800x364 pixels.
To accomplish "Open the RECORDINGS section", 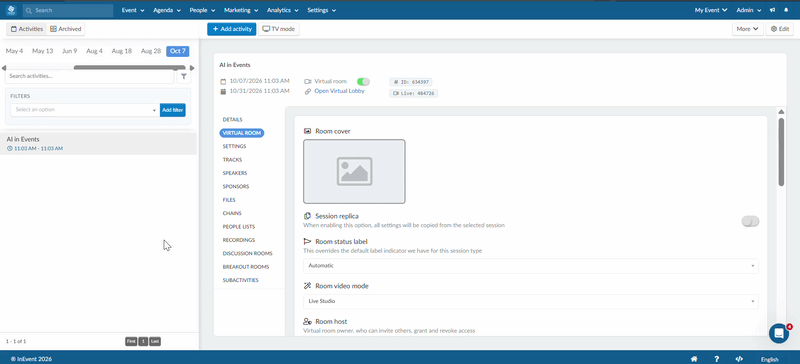I will [x=238, y=240].
